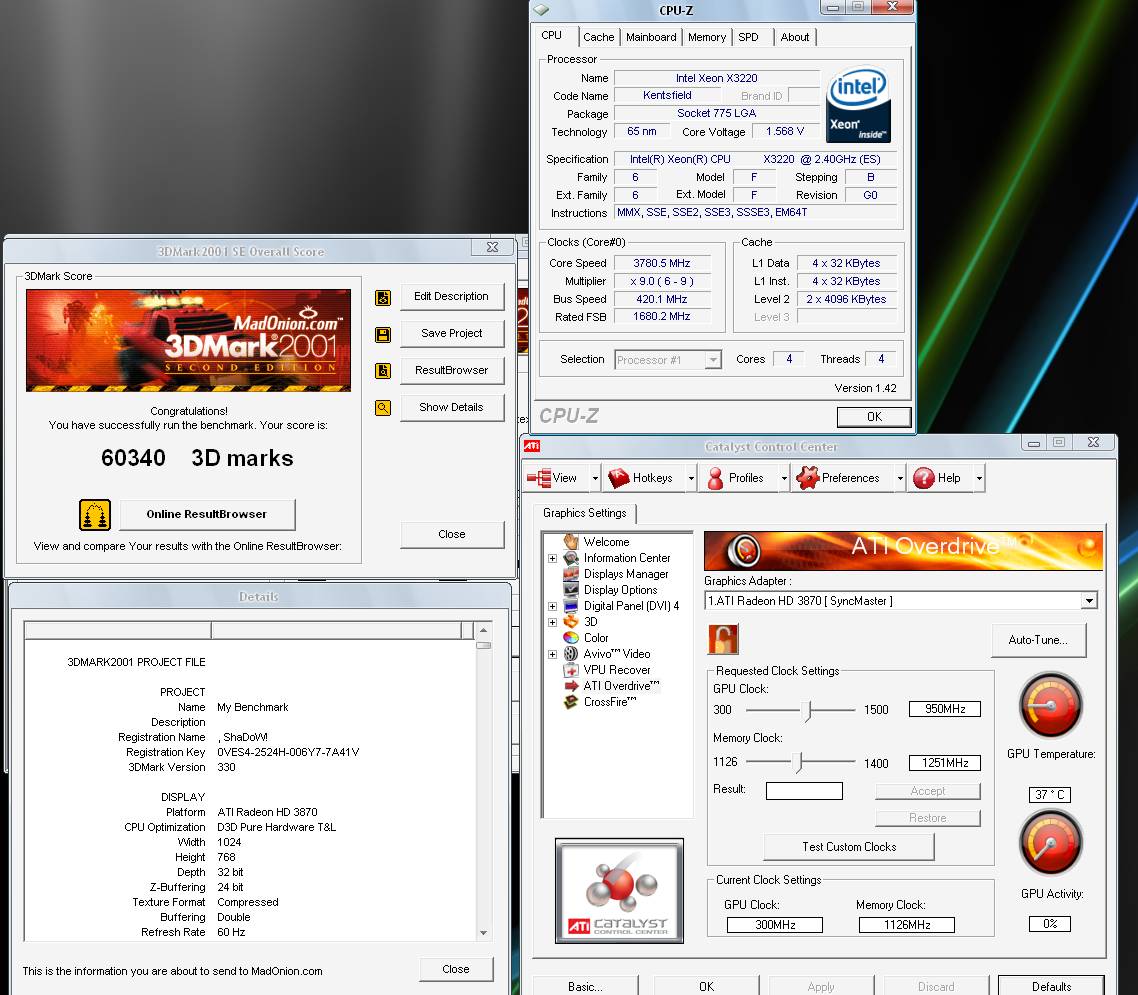Image resolution: width=1138 pixels, height=995 pixels.
Task: Click the Close button in Details window
Action: pyautogui.click(x=456, y=970)
